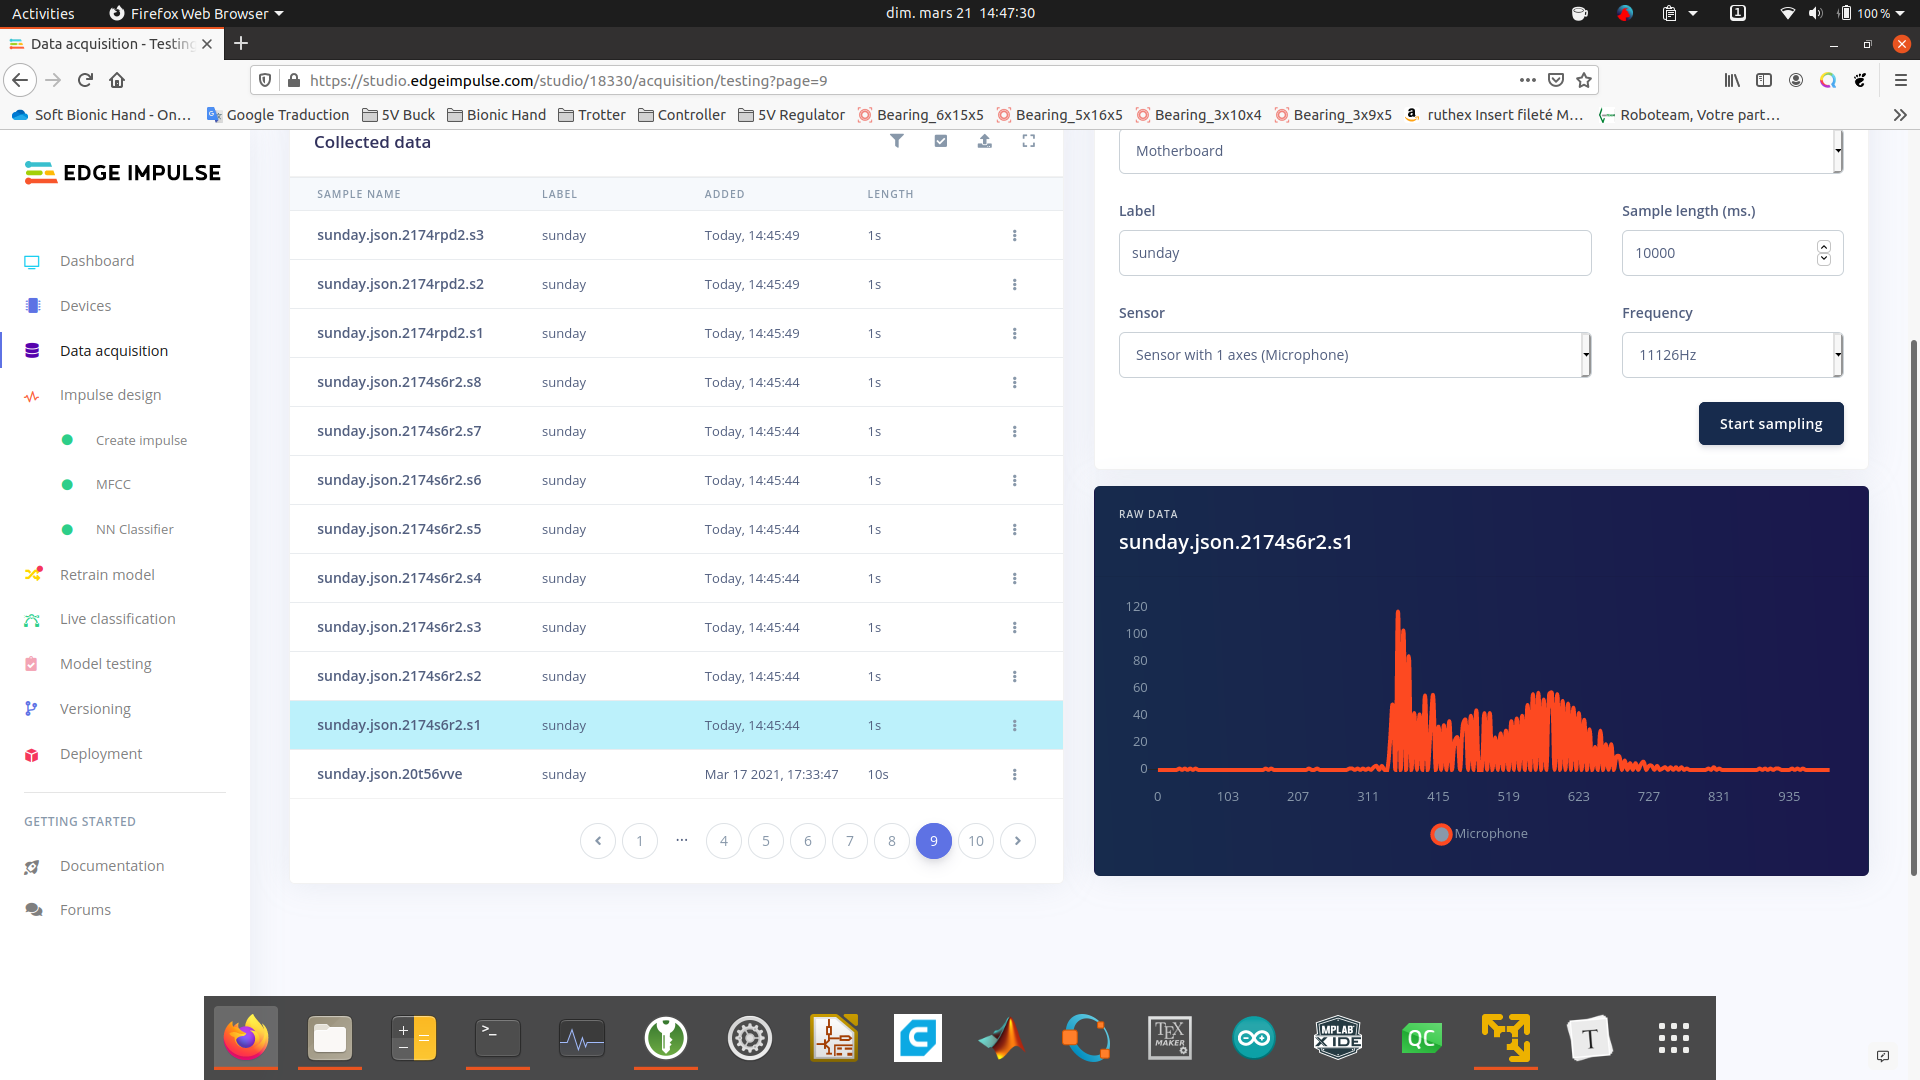Open the Frequency dropdown showing 11126Hz
1920x1080 pixels.
tap(1732, 355)
